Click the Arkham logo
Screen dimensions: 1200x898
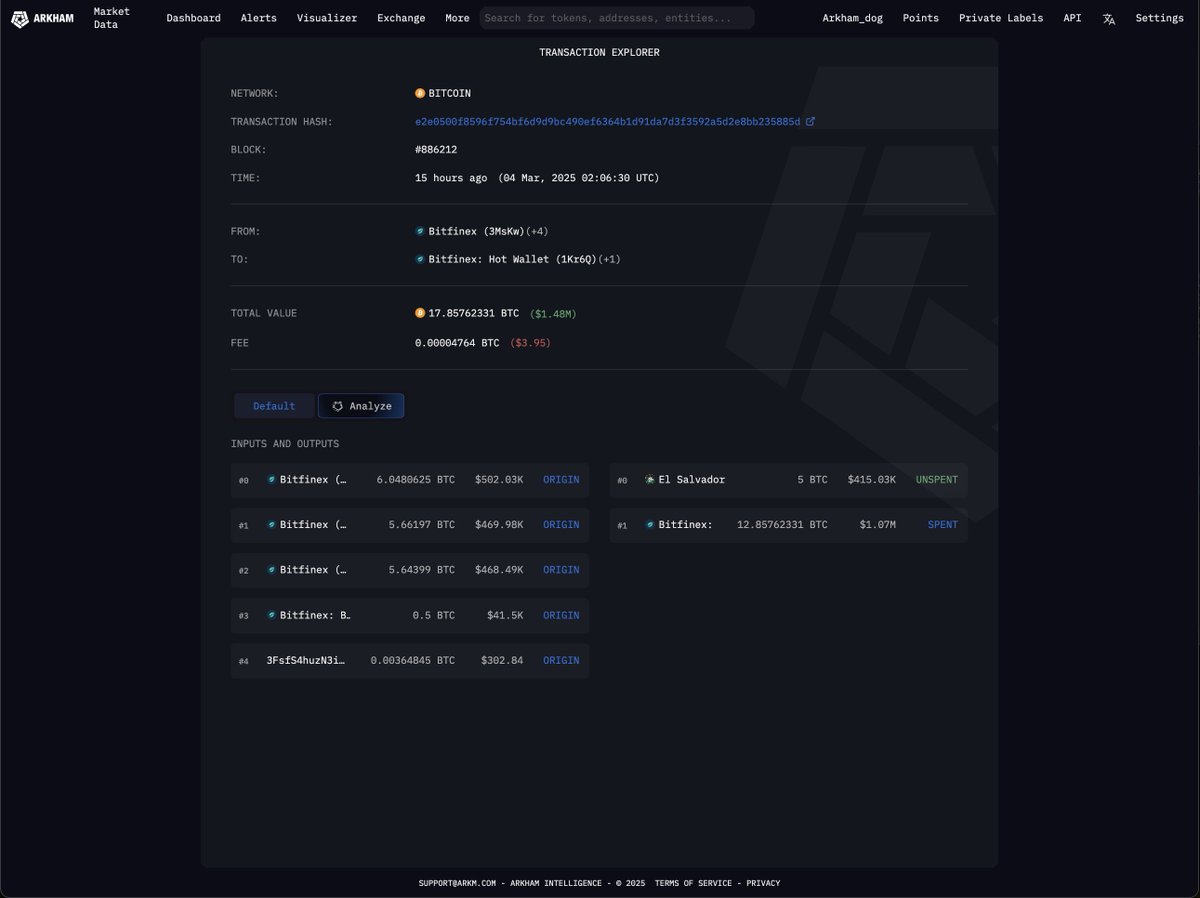pyautogui.click(x=20, y=18)
